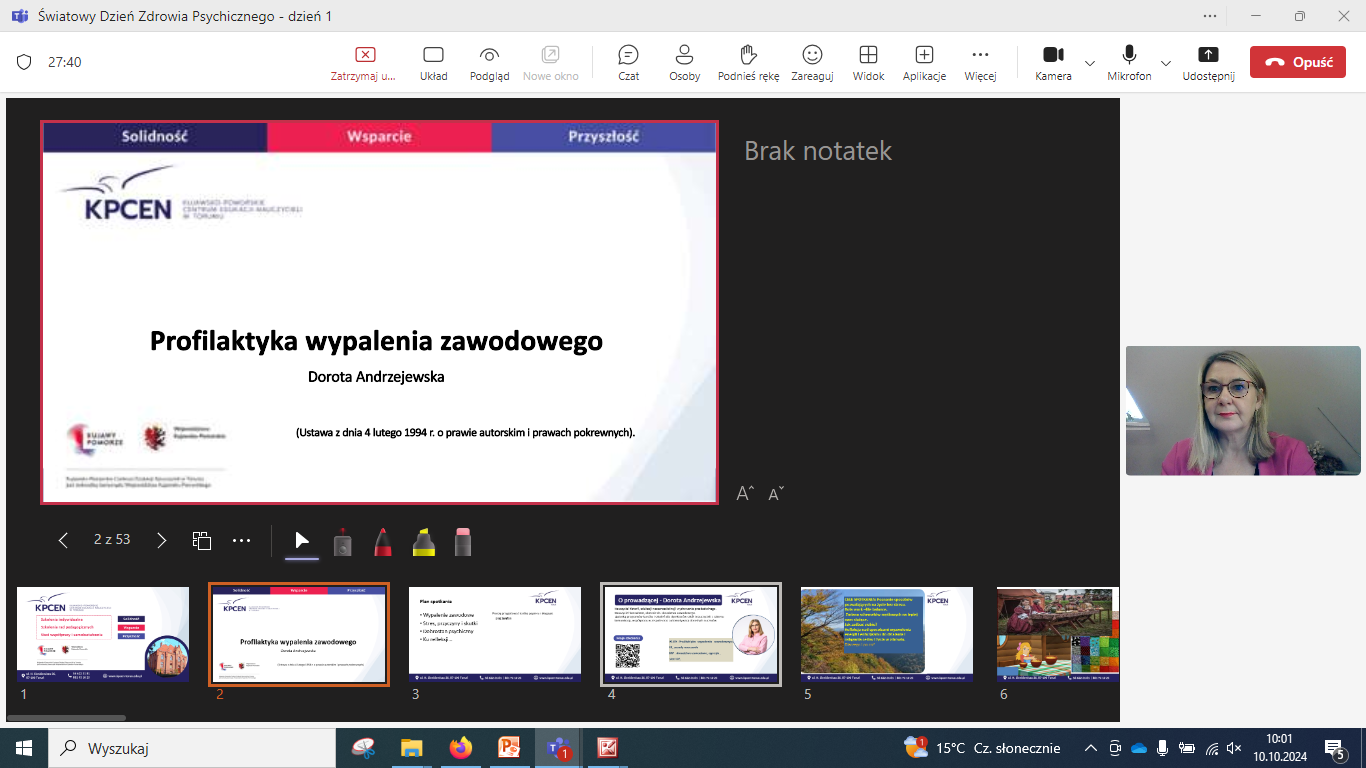The width and height of the screenshot is (1366, 768).
Task: Show participants via Osoby icon
Action: click(x=684, y=62)
